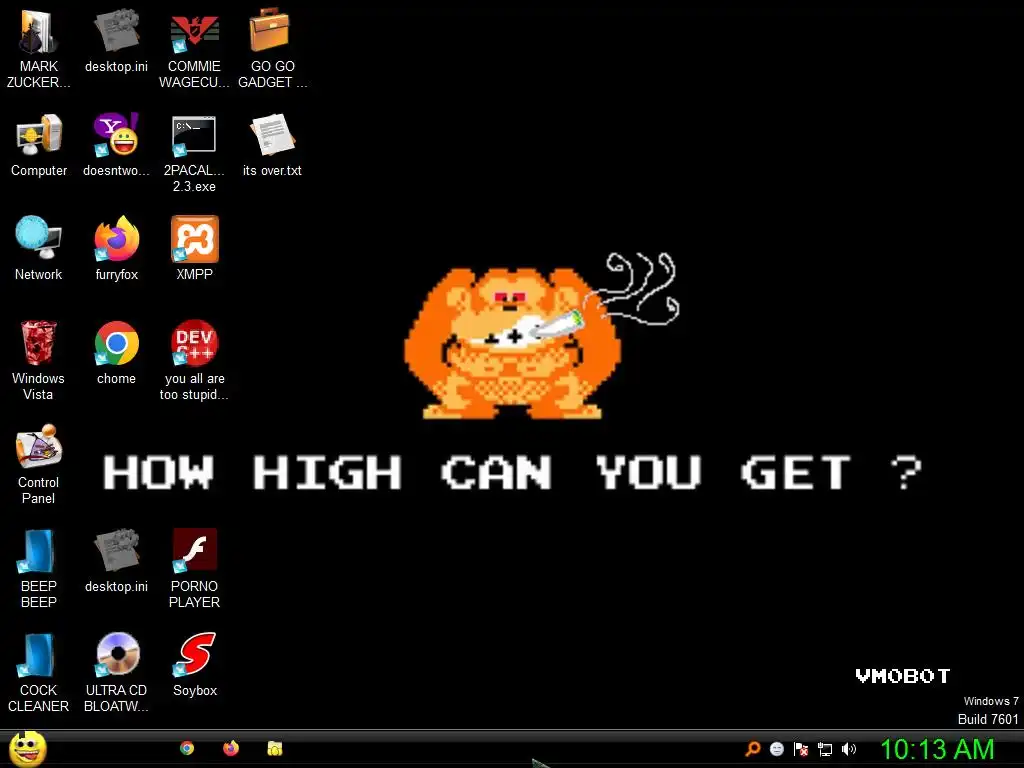Select the GO GO GADGET briefcase icon
Screen dimensions: 1024x768
coord(272,49)
